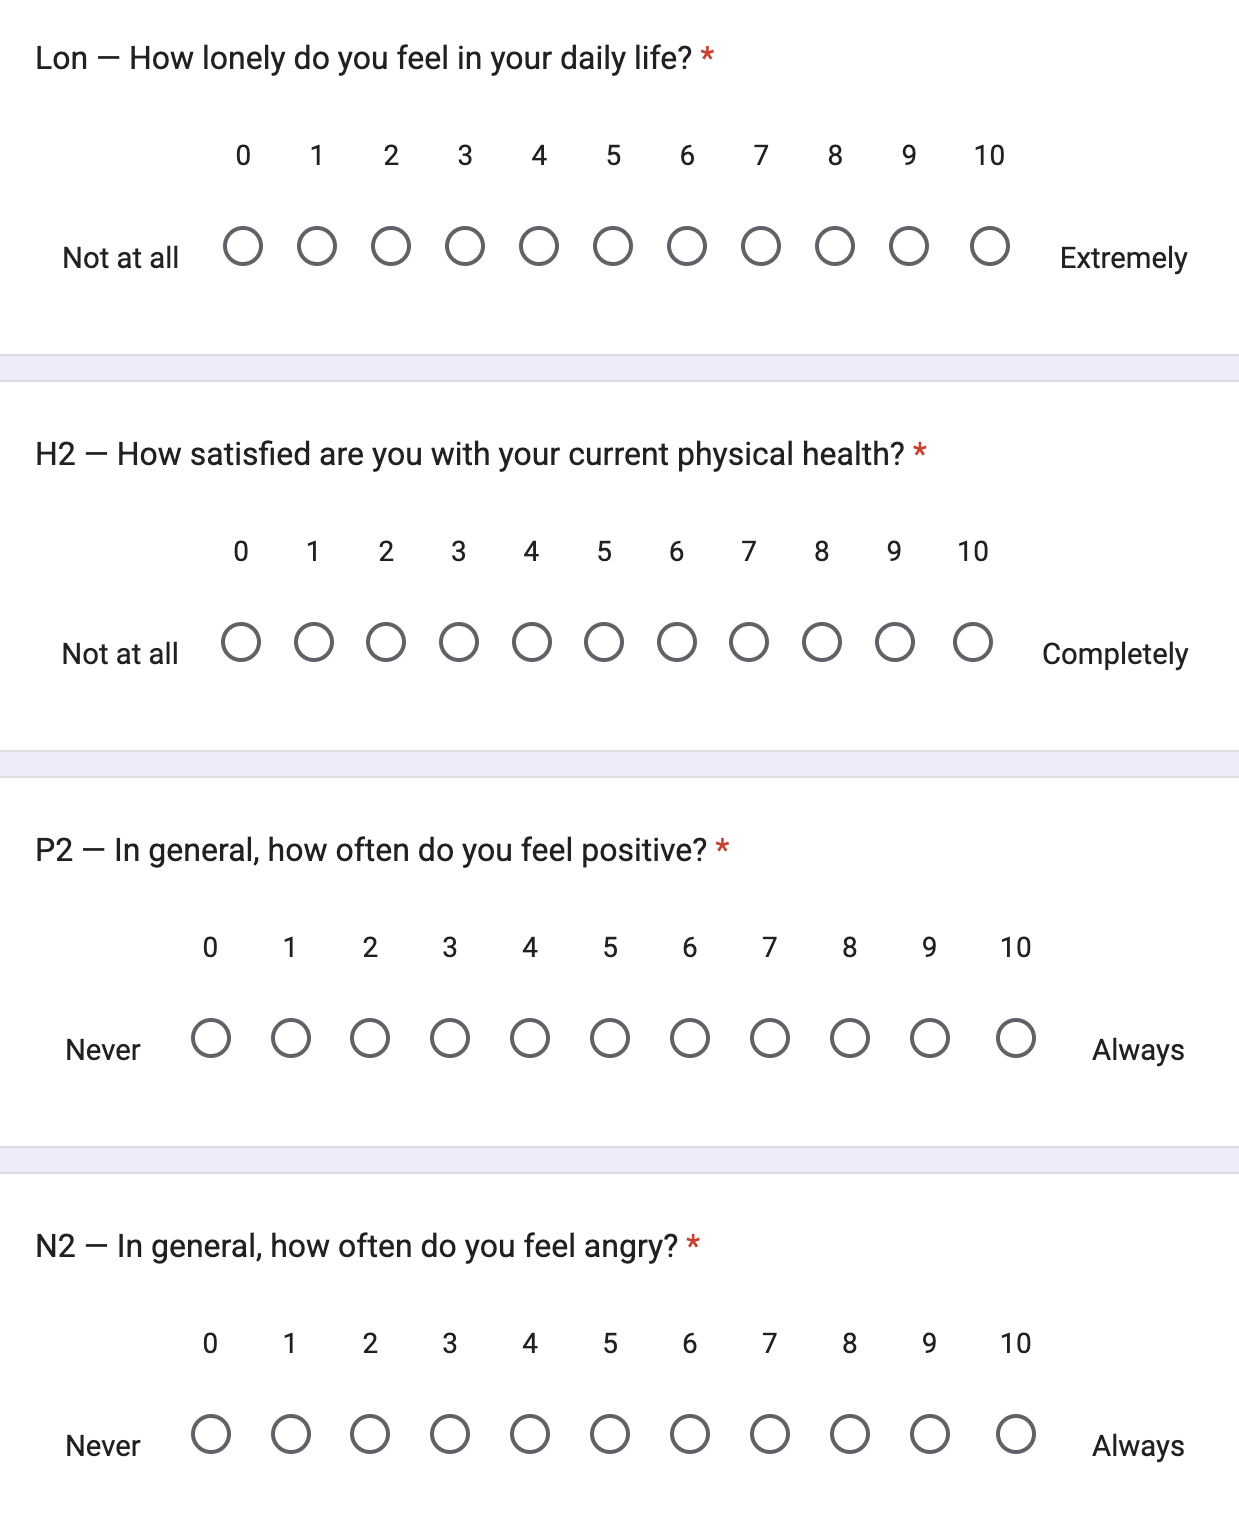
Task: Pick 3 on the Lon question
Action: click(465, 246)
